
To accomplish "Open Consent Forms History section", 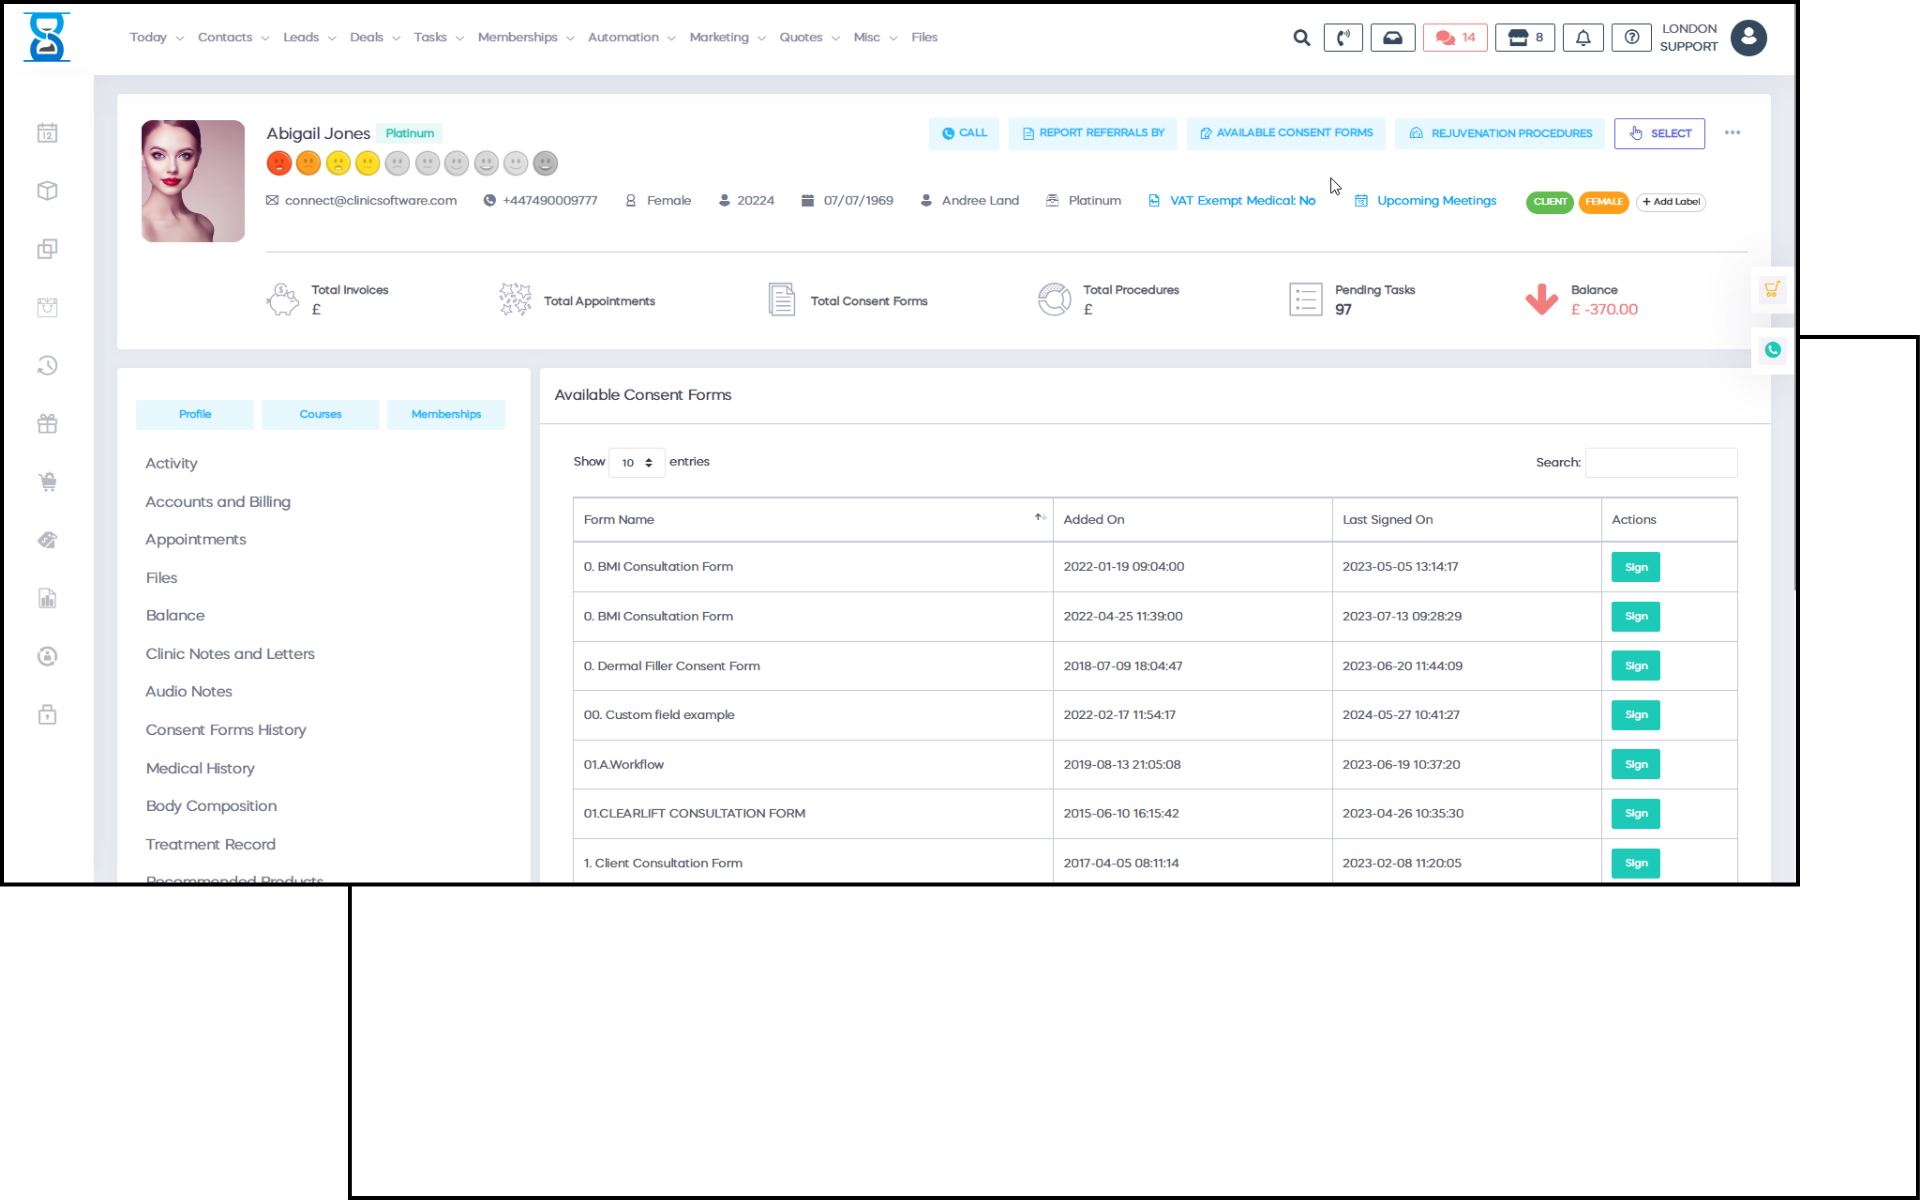I will (226, 730).
